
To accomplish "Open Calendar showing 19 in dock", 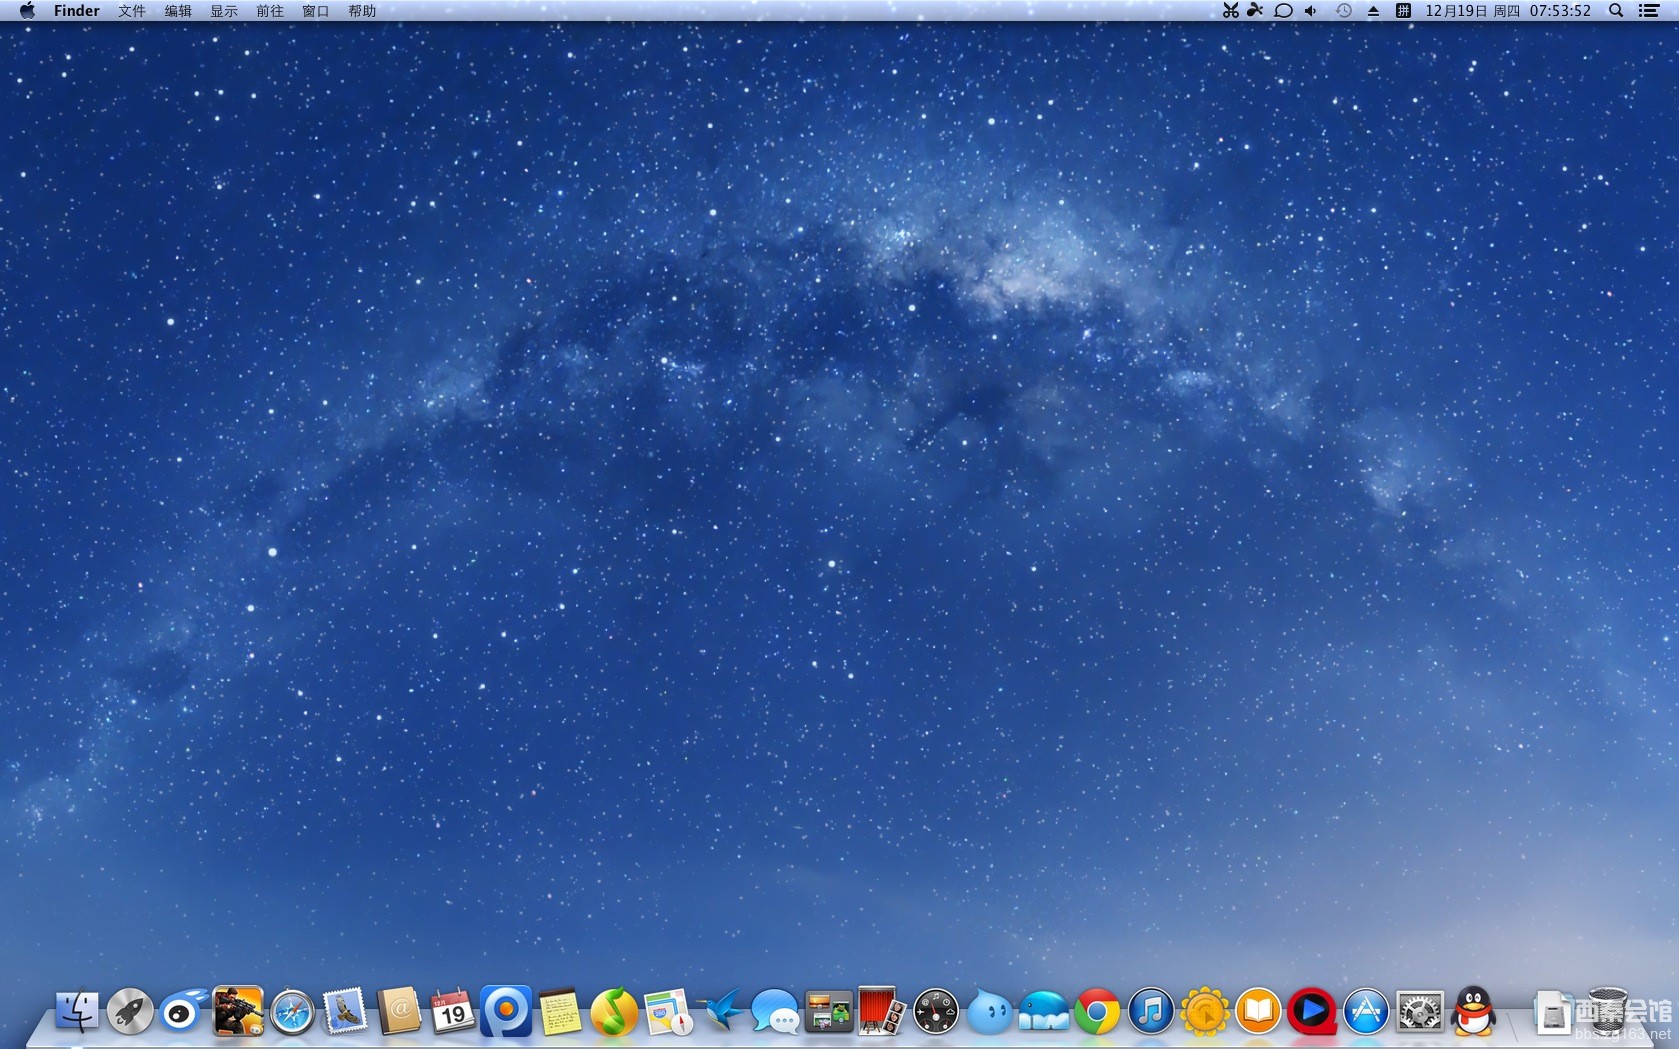I will coord(452,1012).
